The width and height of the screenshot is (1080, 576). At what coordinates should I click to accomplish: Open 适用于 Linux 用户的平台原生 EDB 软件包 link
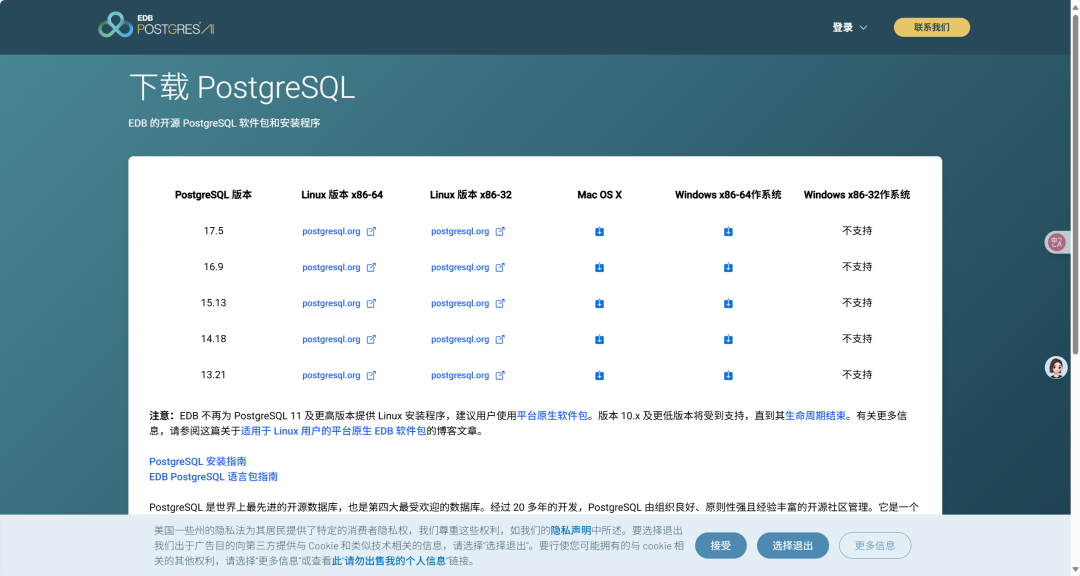(x=333, y=431)
